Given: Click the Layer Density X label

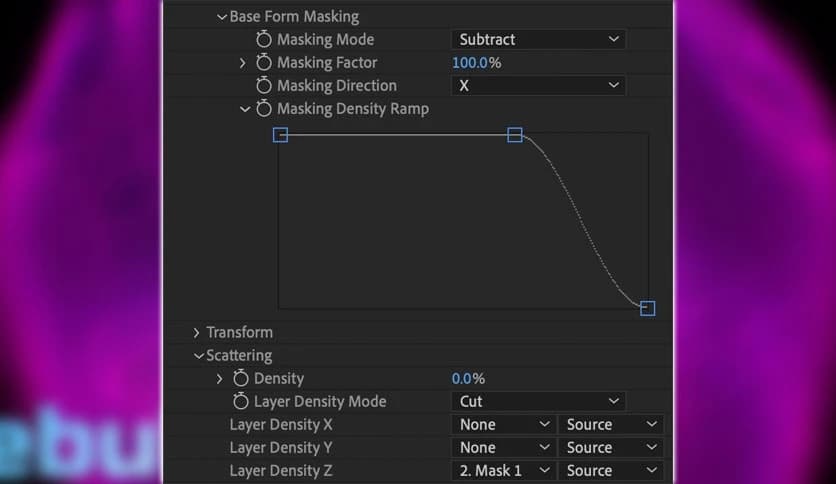Looking at the screenshot, I should (x=281, y=425).
